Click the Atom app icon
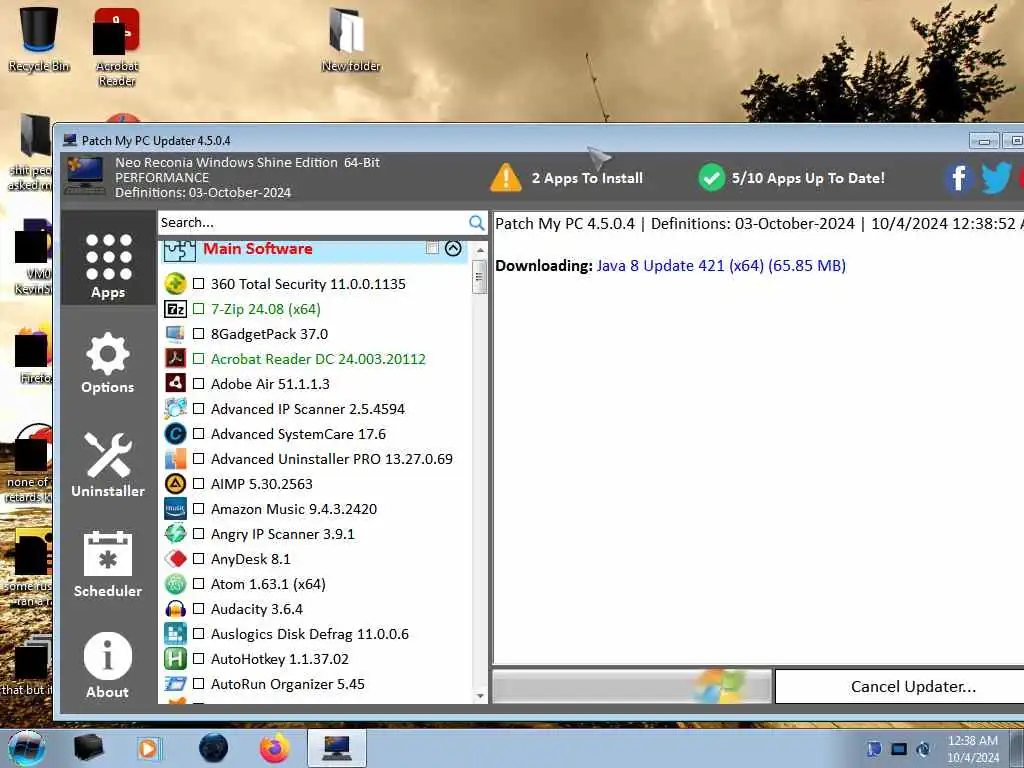1024x768 pixels. coord(175,584)
